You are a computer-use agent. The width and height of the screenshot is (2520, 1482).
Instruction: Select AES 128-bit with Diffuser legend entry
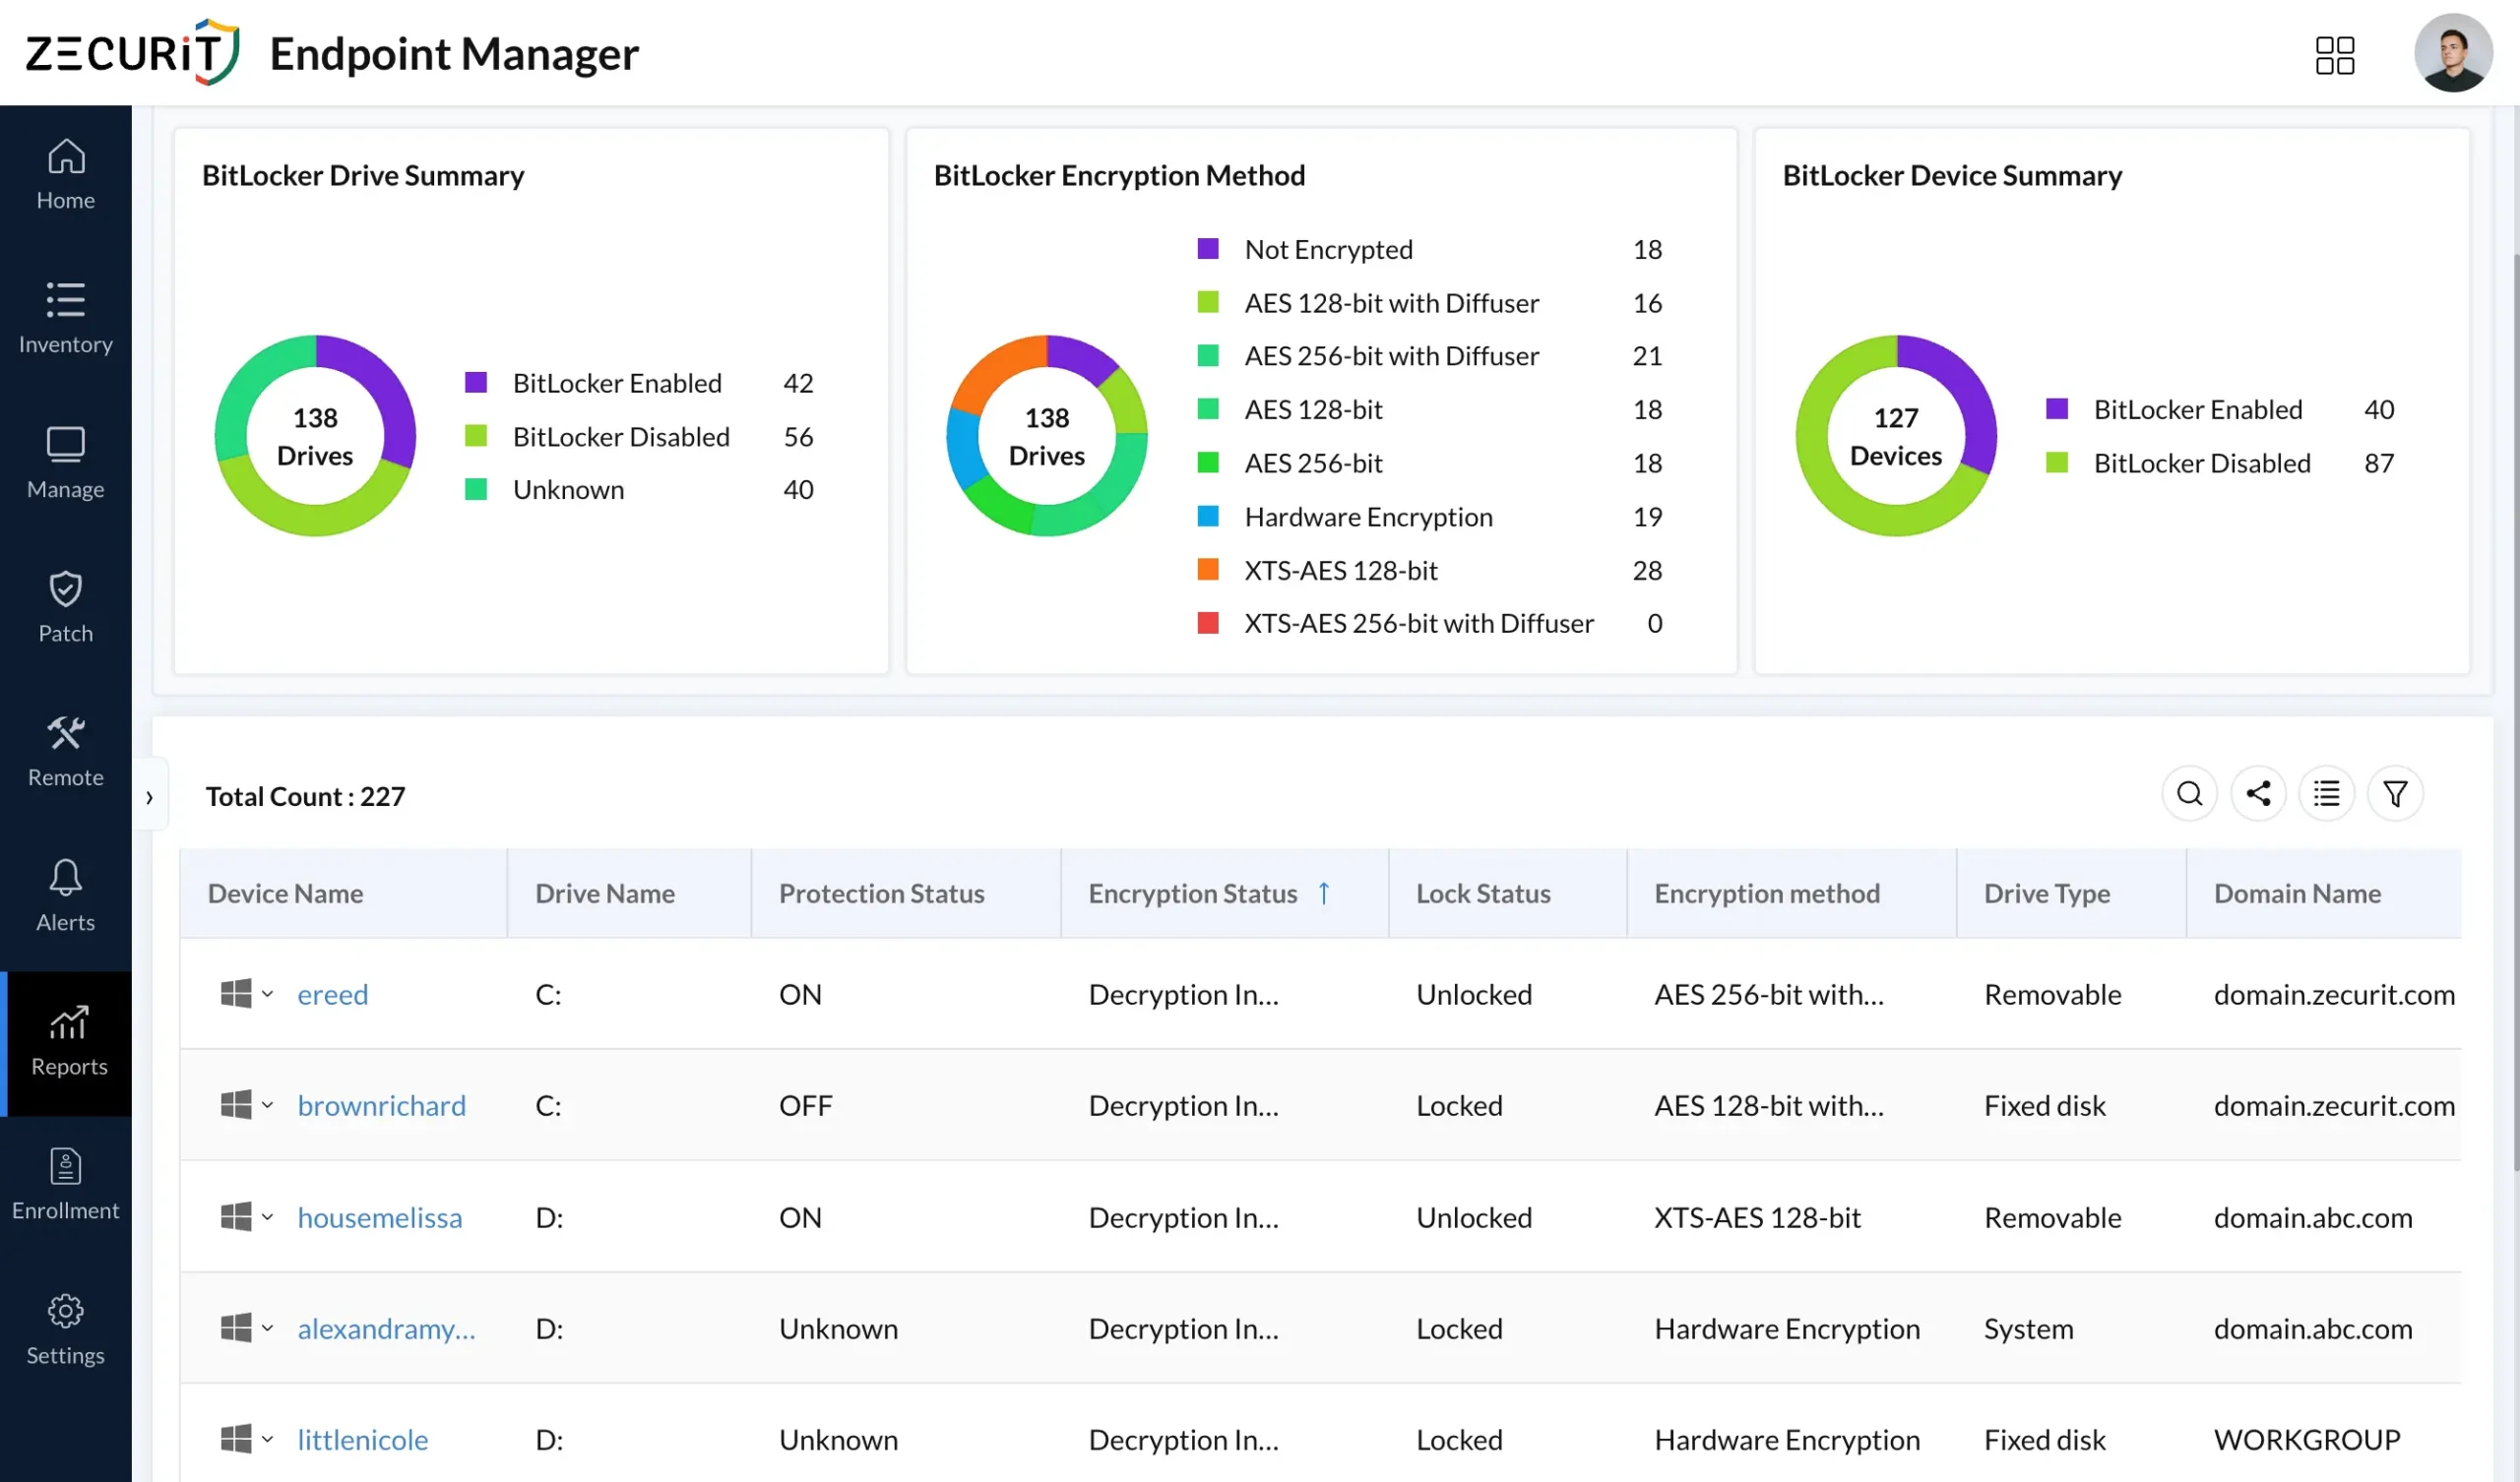coord(1430,302)
